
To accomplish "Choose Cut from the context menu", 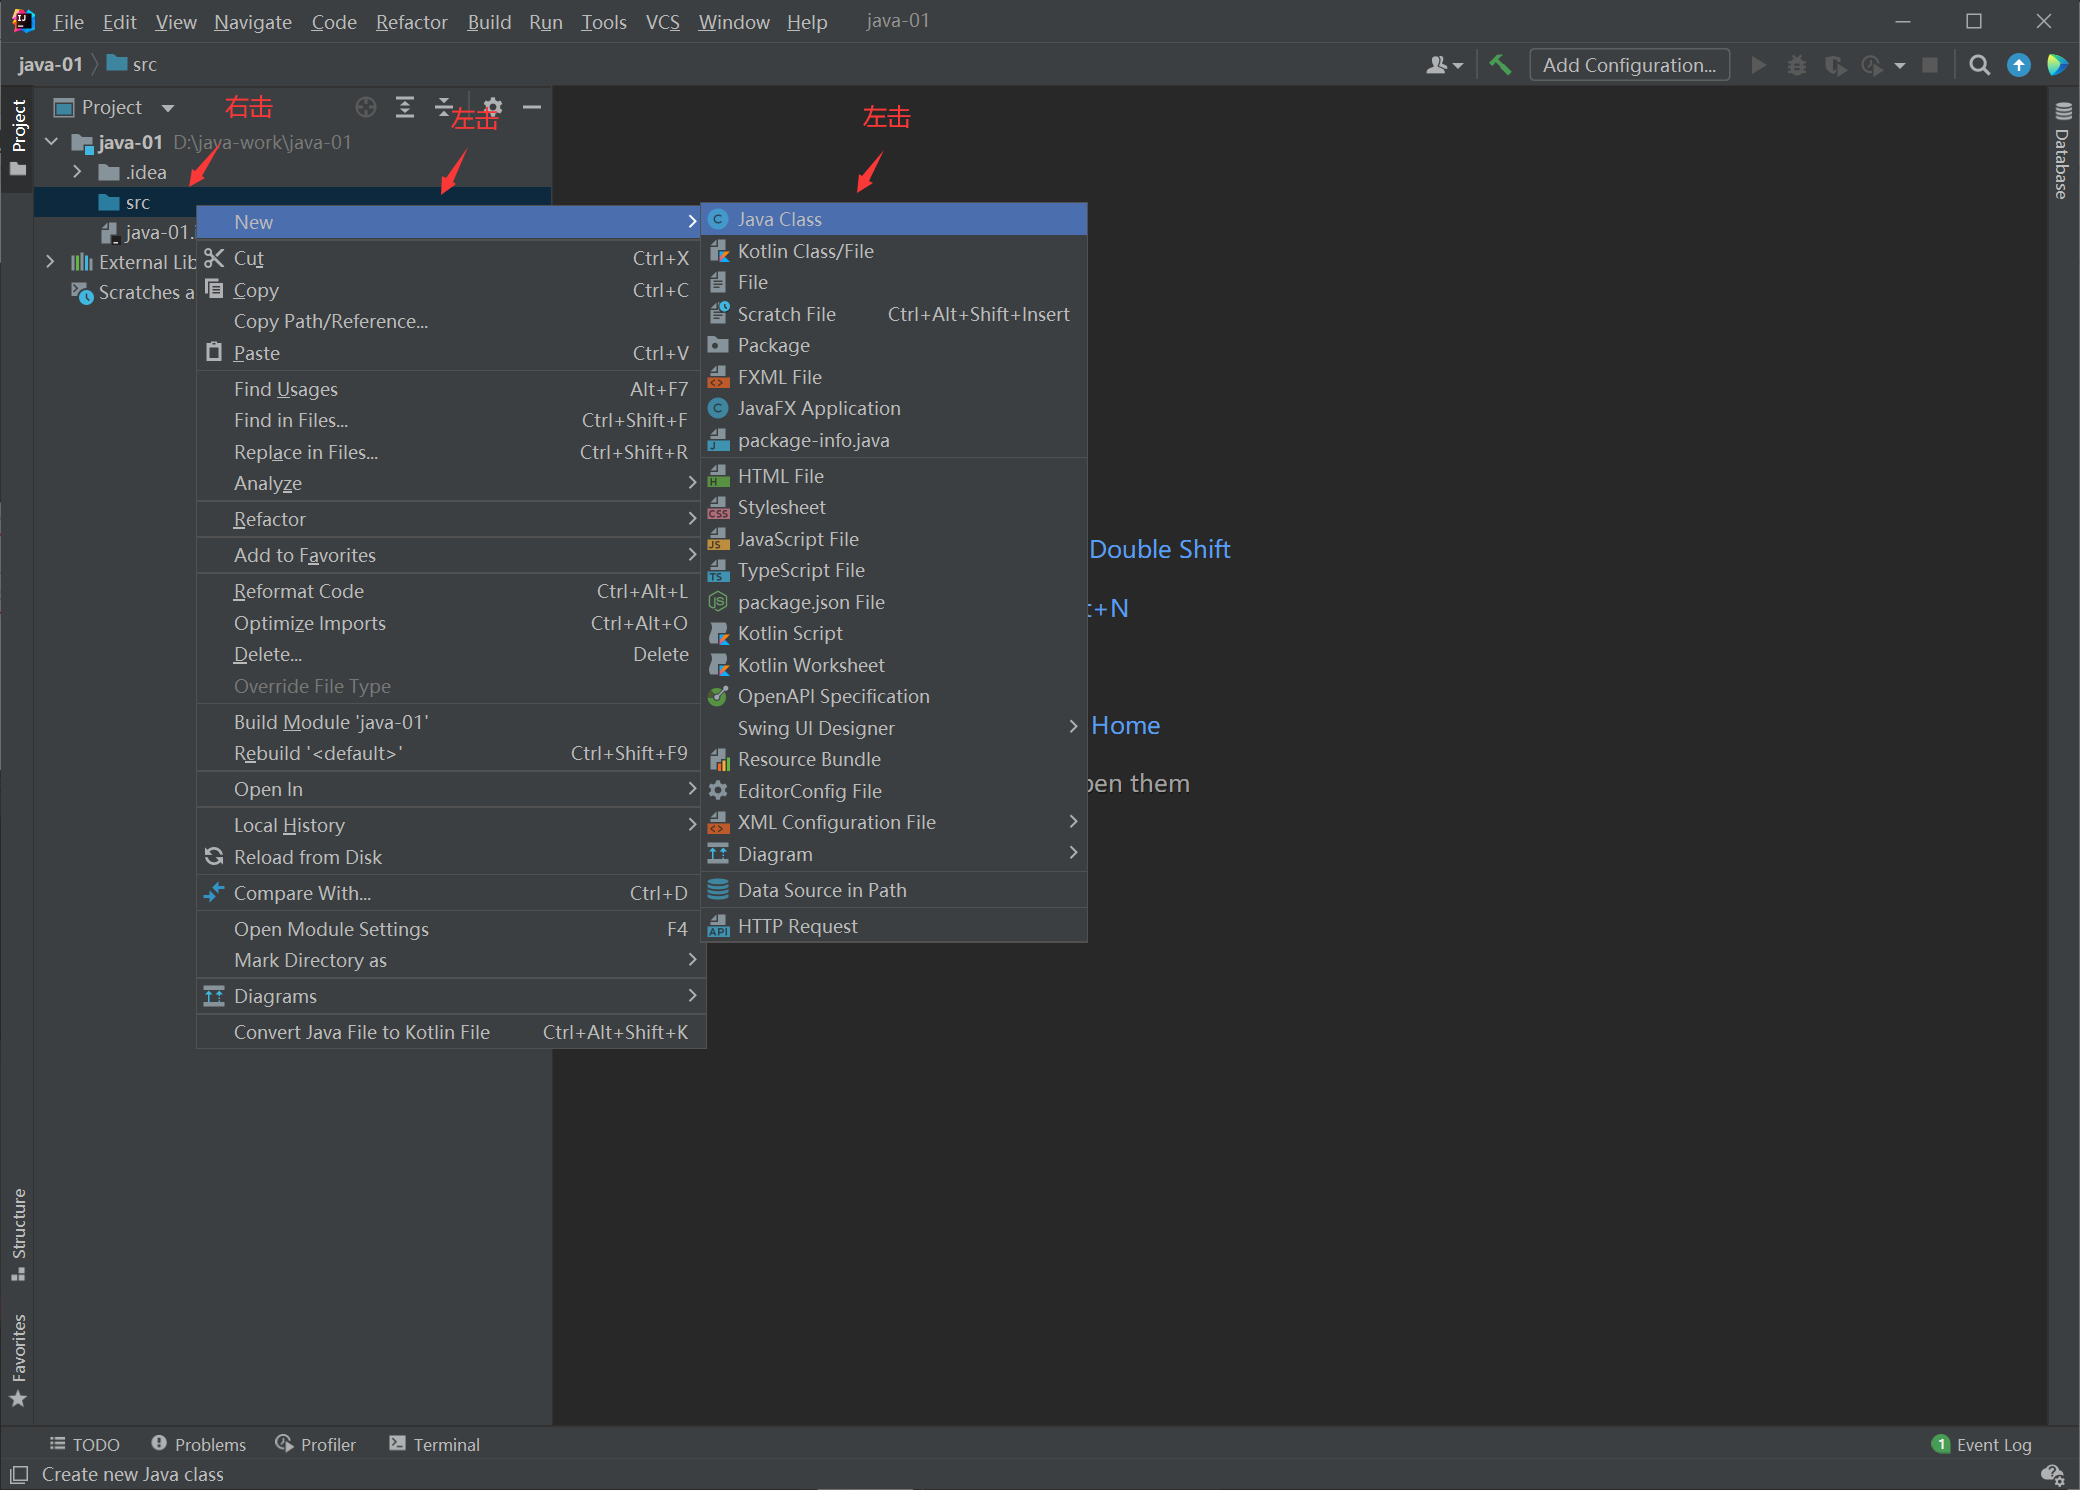I will tap(450, 258).
